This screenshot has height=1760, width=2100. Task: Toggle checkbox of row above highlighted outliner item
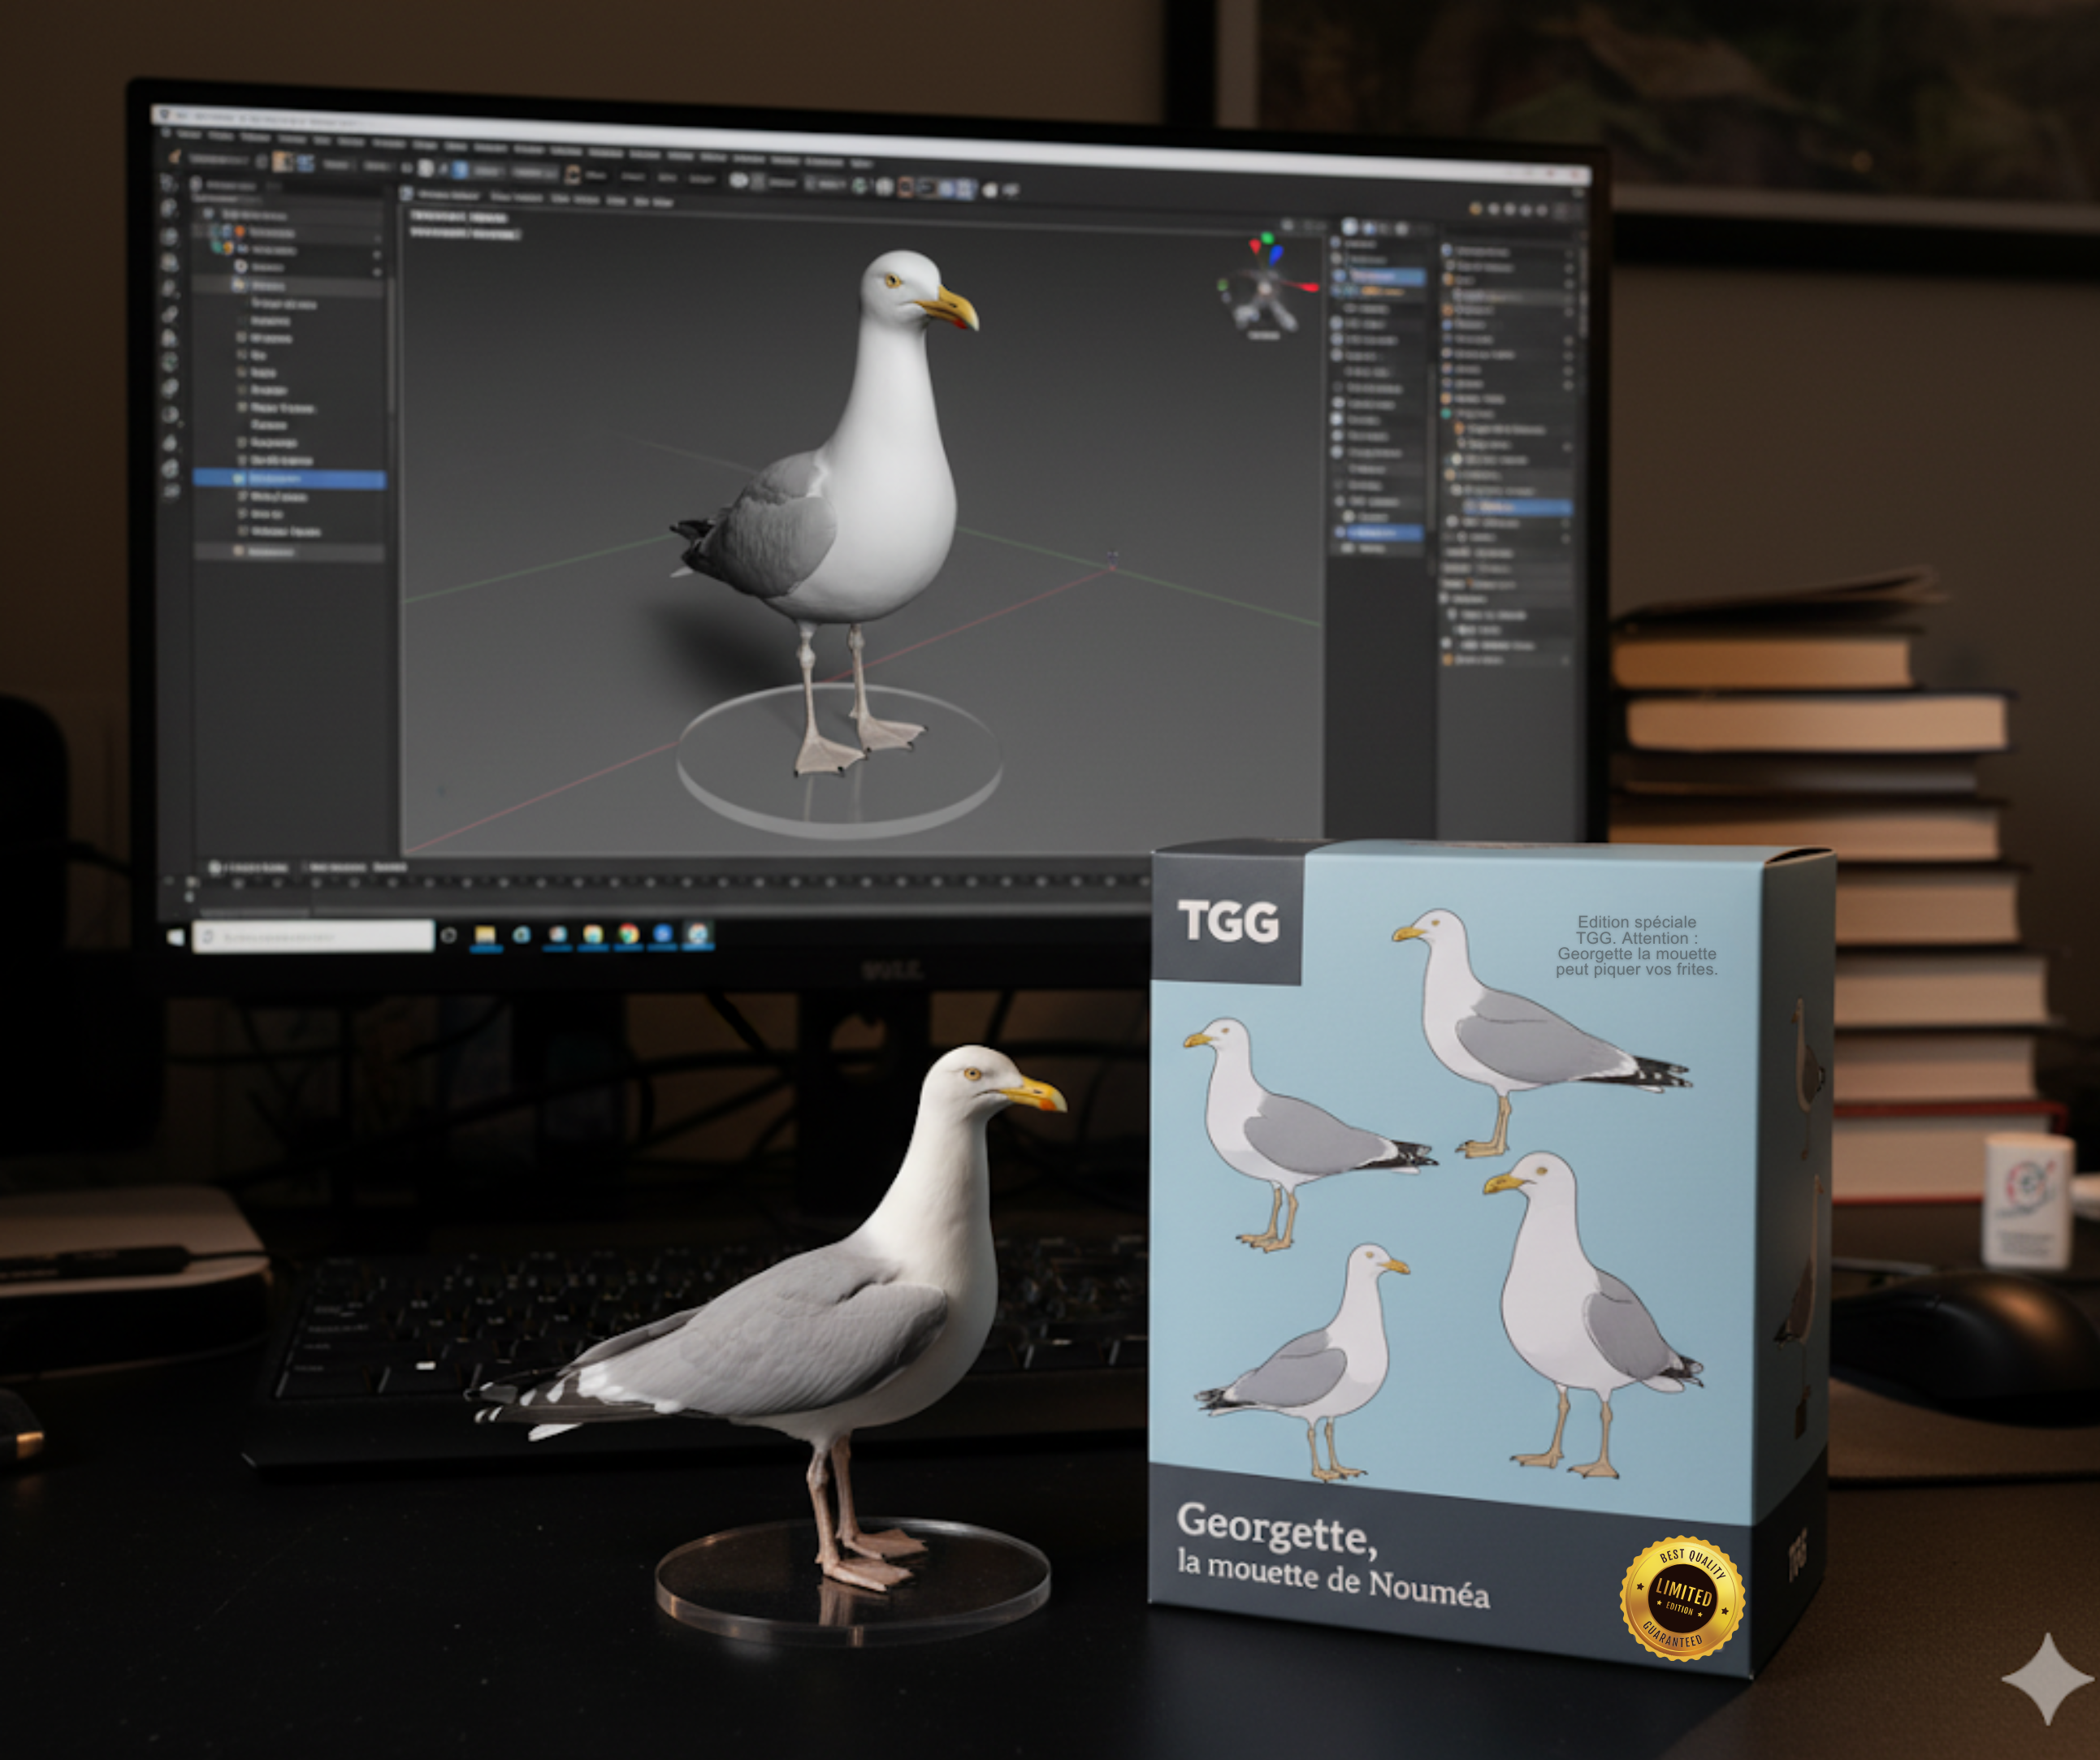(241, 460)
